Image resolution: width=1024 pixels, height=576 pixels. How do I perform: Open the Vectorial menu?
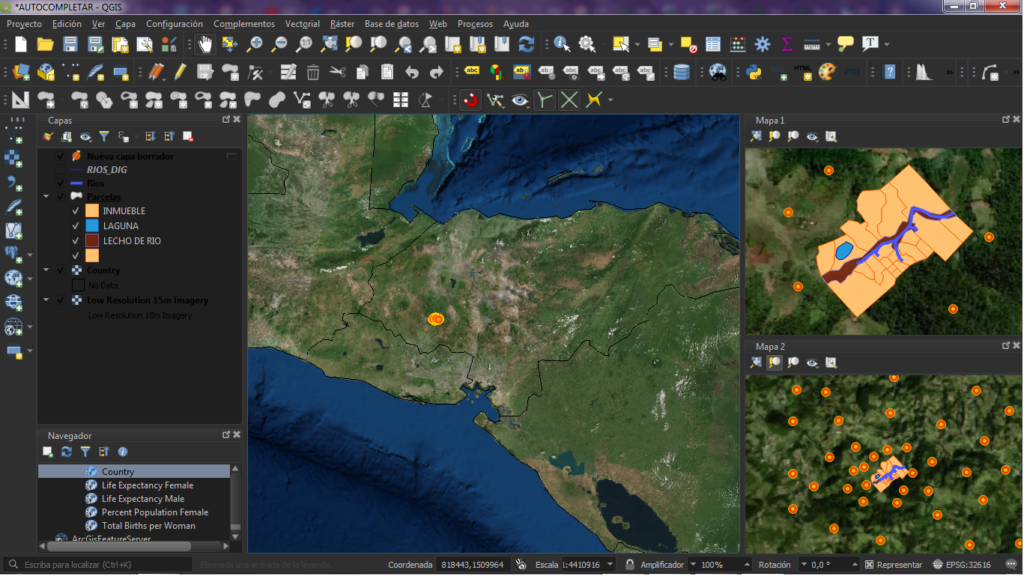pyautogui.click(x=302, y=23)
